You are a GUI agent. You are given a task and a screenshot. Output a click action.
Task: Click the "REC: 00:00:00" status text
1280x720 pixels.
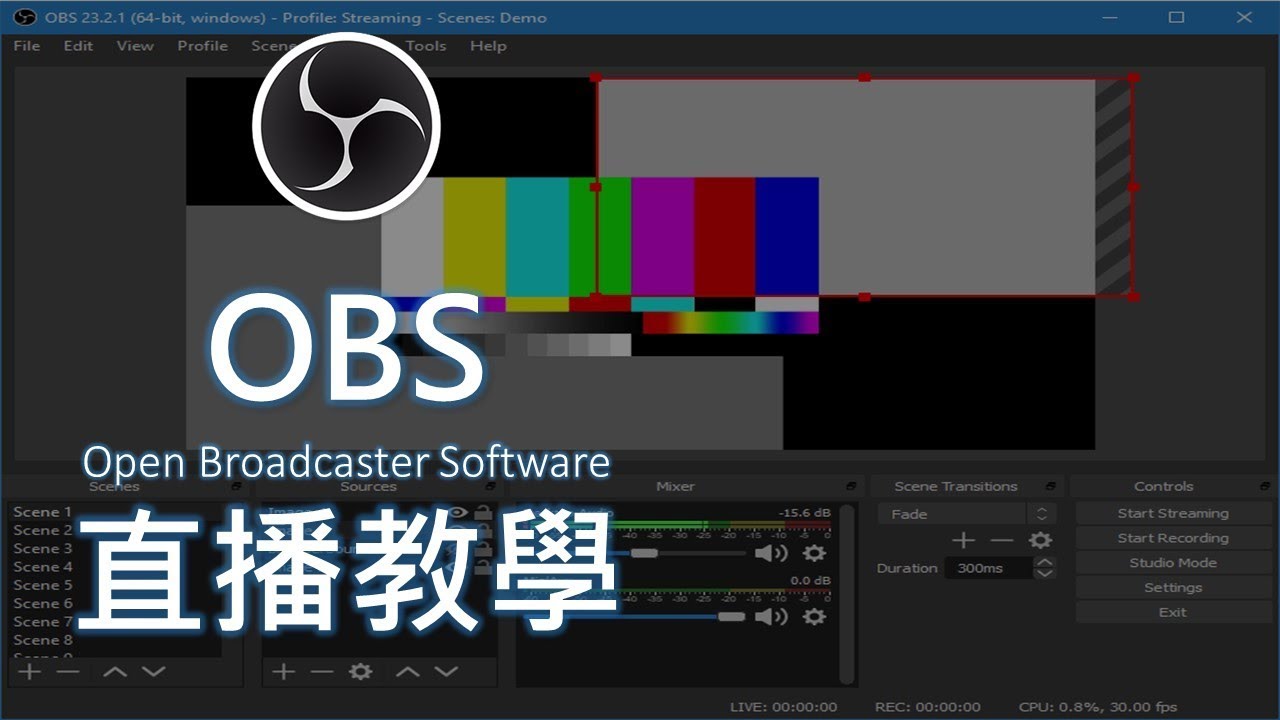pyautogui.click(x=927, y=707)
